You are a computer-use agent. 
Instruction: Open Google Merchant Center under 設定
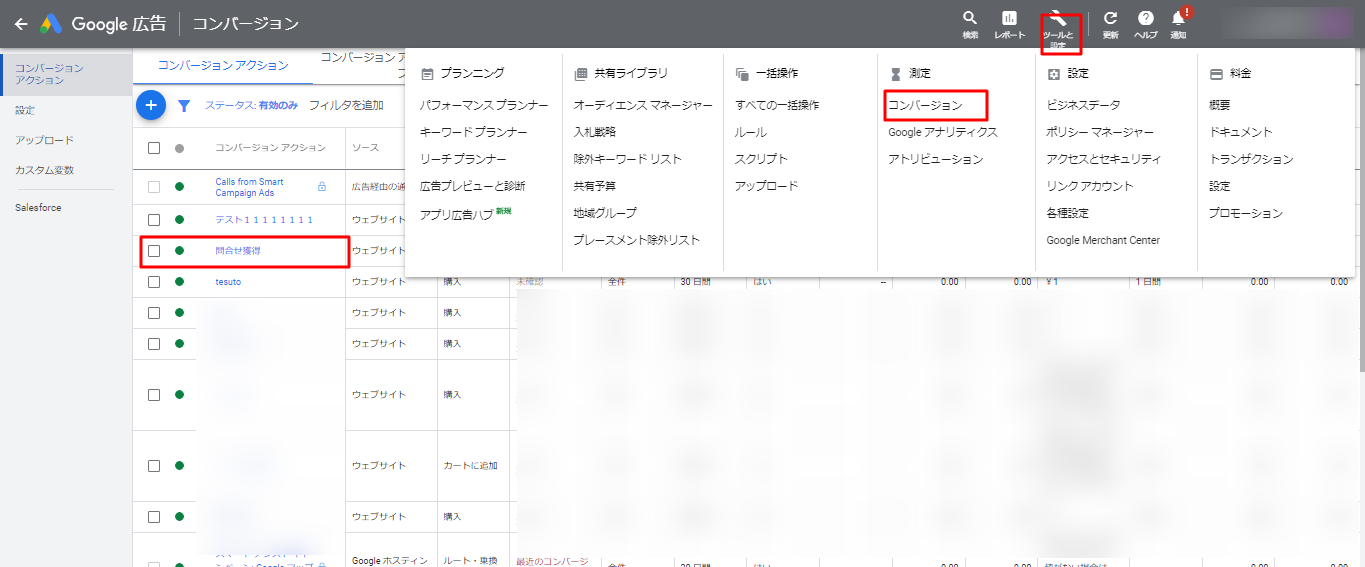point(1103,240)
